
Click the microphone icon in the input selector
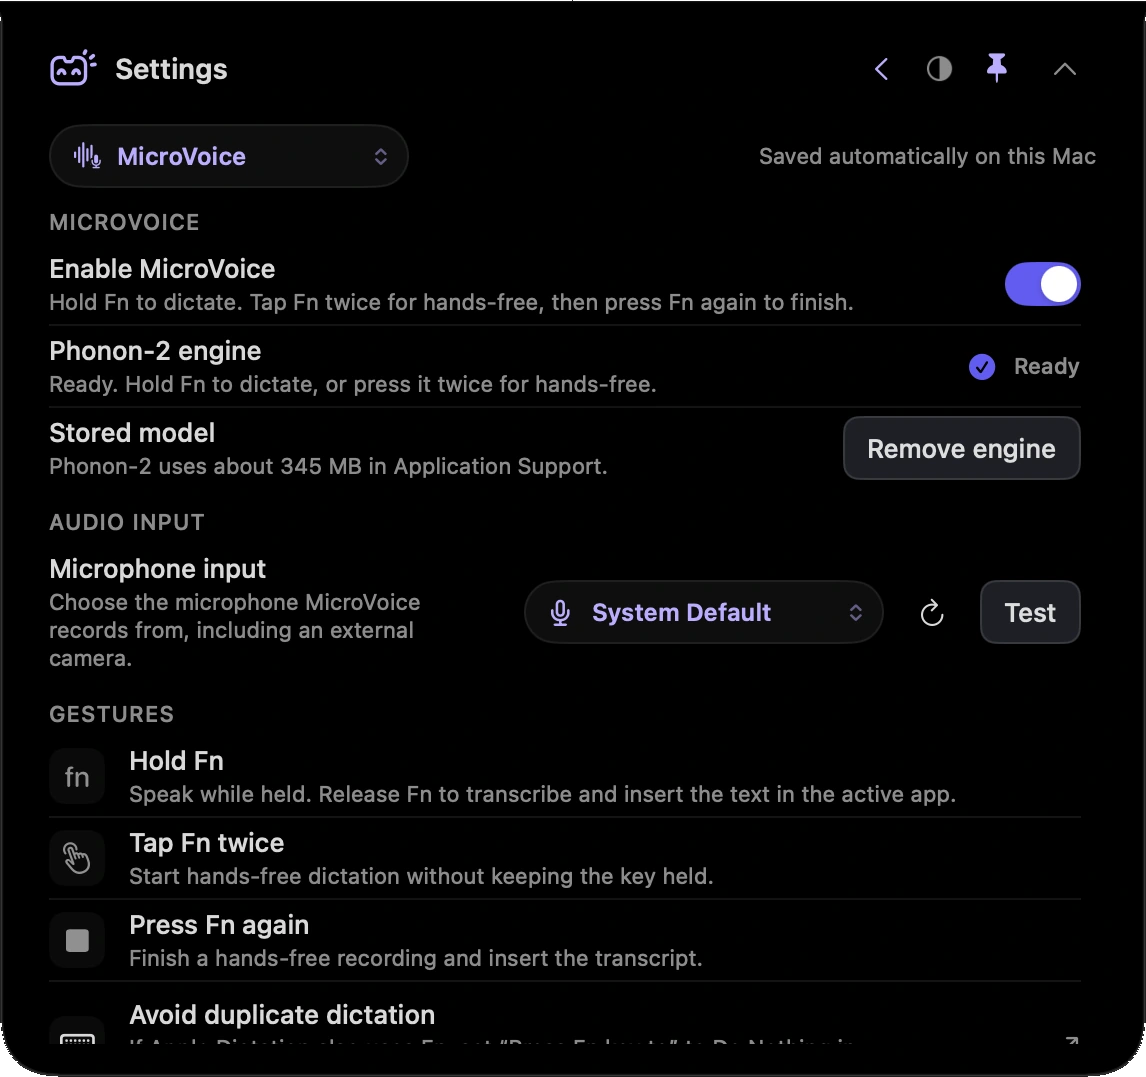(x=560, y=612)
